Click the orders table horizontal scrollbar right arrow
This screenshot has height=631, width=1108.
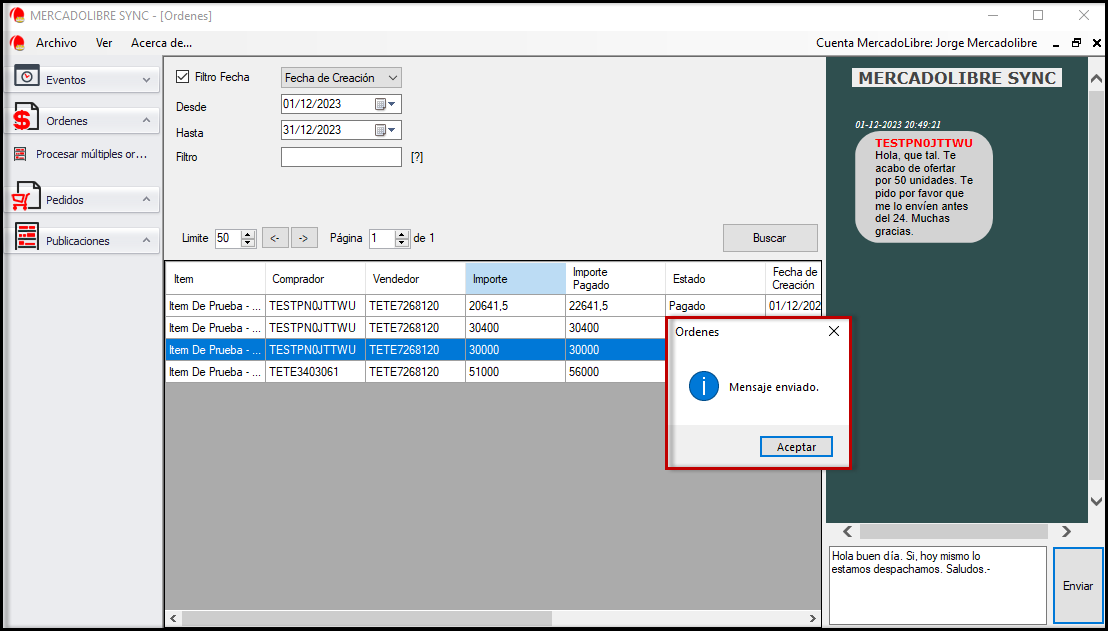pyautogui.click(x=813, y=618)
